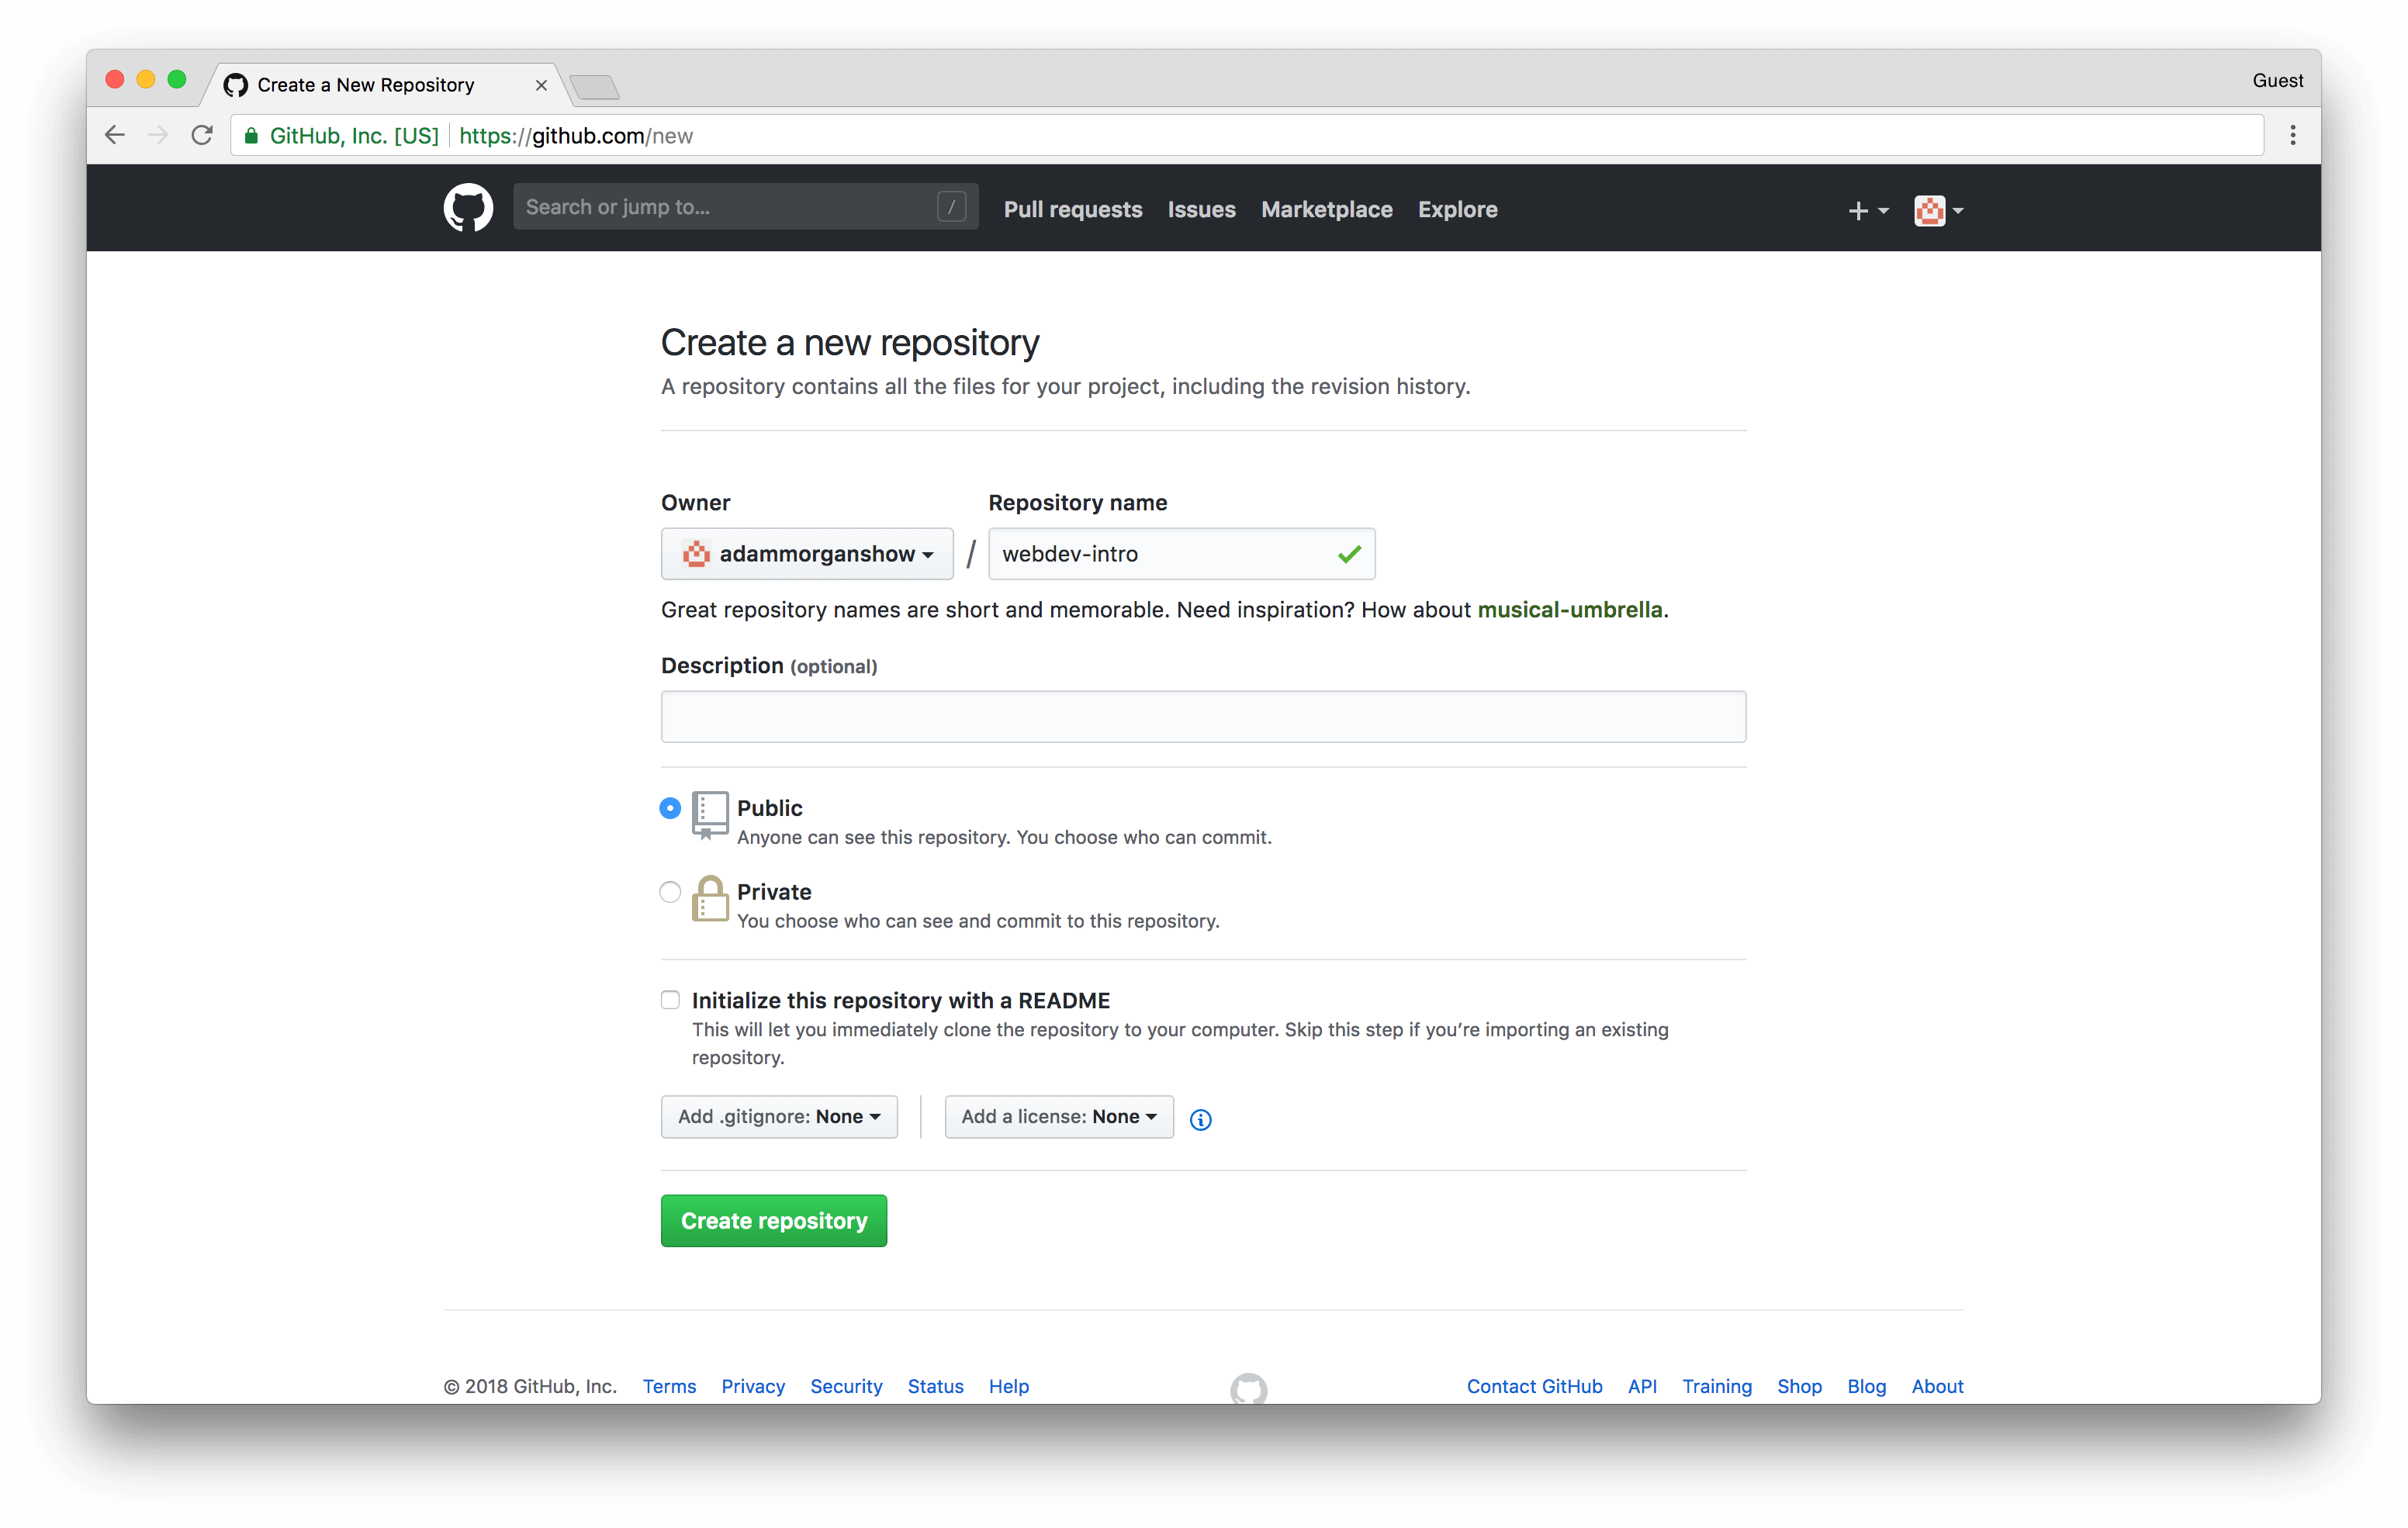Go to Marketplace in the header

(1326, 209)
